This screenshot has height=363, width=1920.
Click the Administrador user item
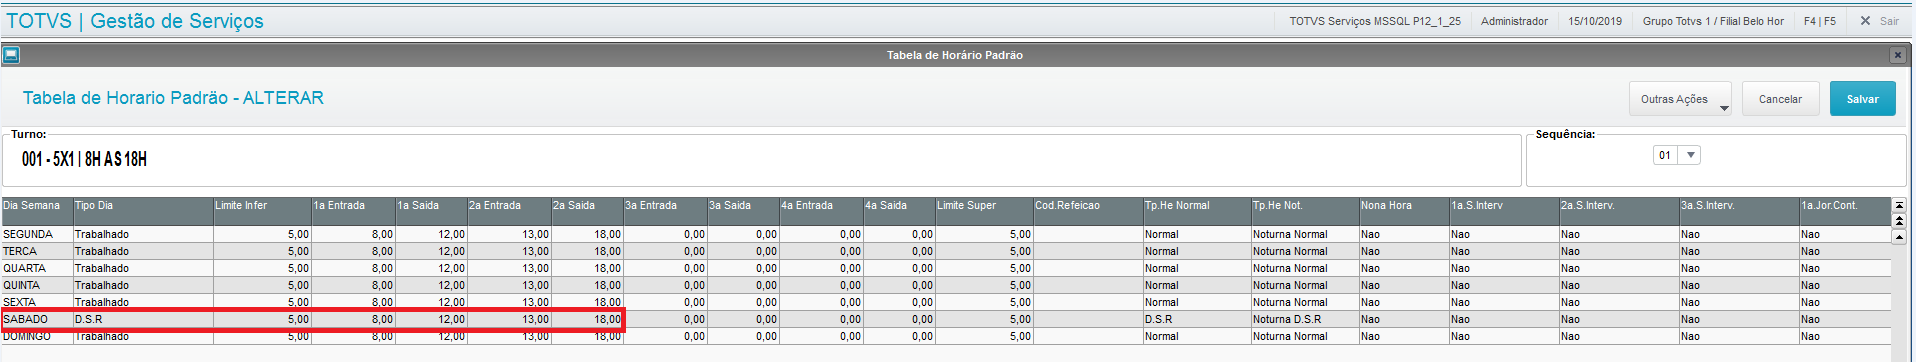(x=1514, y=21)
